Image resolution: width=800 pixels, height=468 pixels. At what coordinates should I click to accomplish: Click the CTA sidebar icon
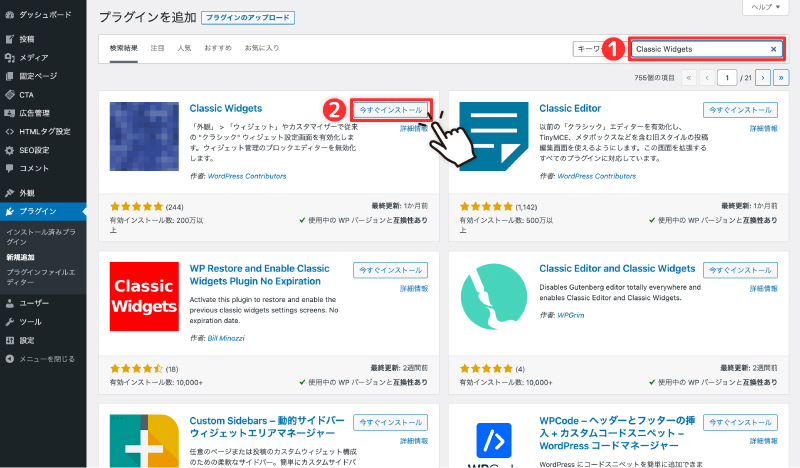(x=9, y=94)
